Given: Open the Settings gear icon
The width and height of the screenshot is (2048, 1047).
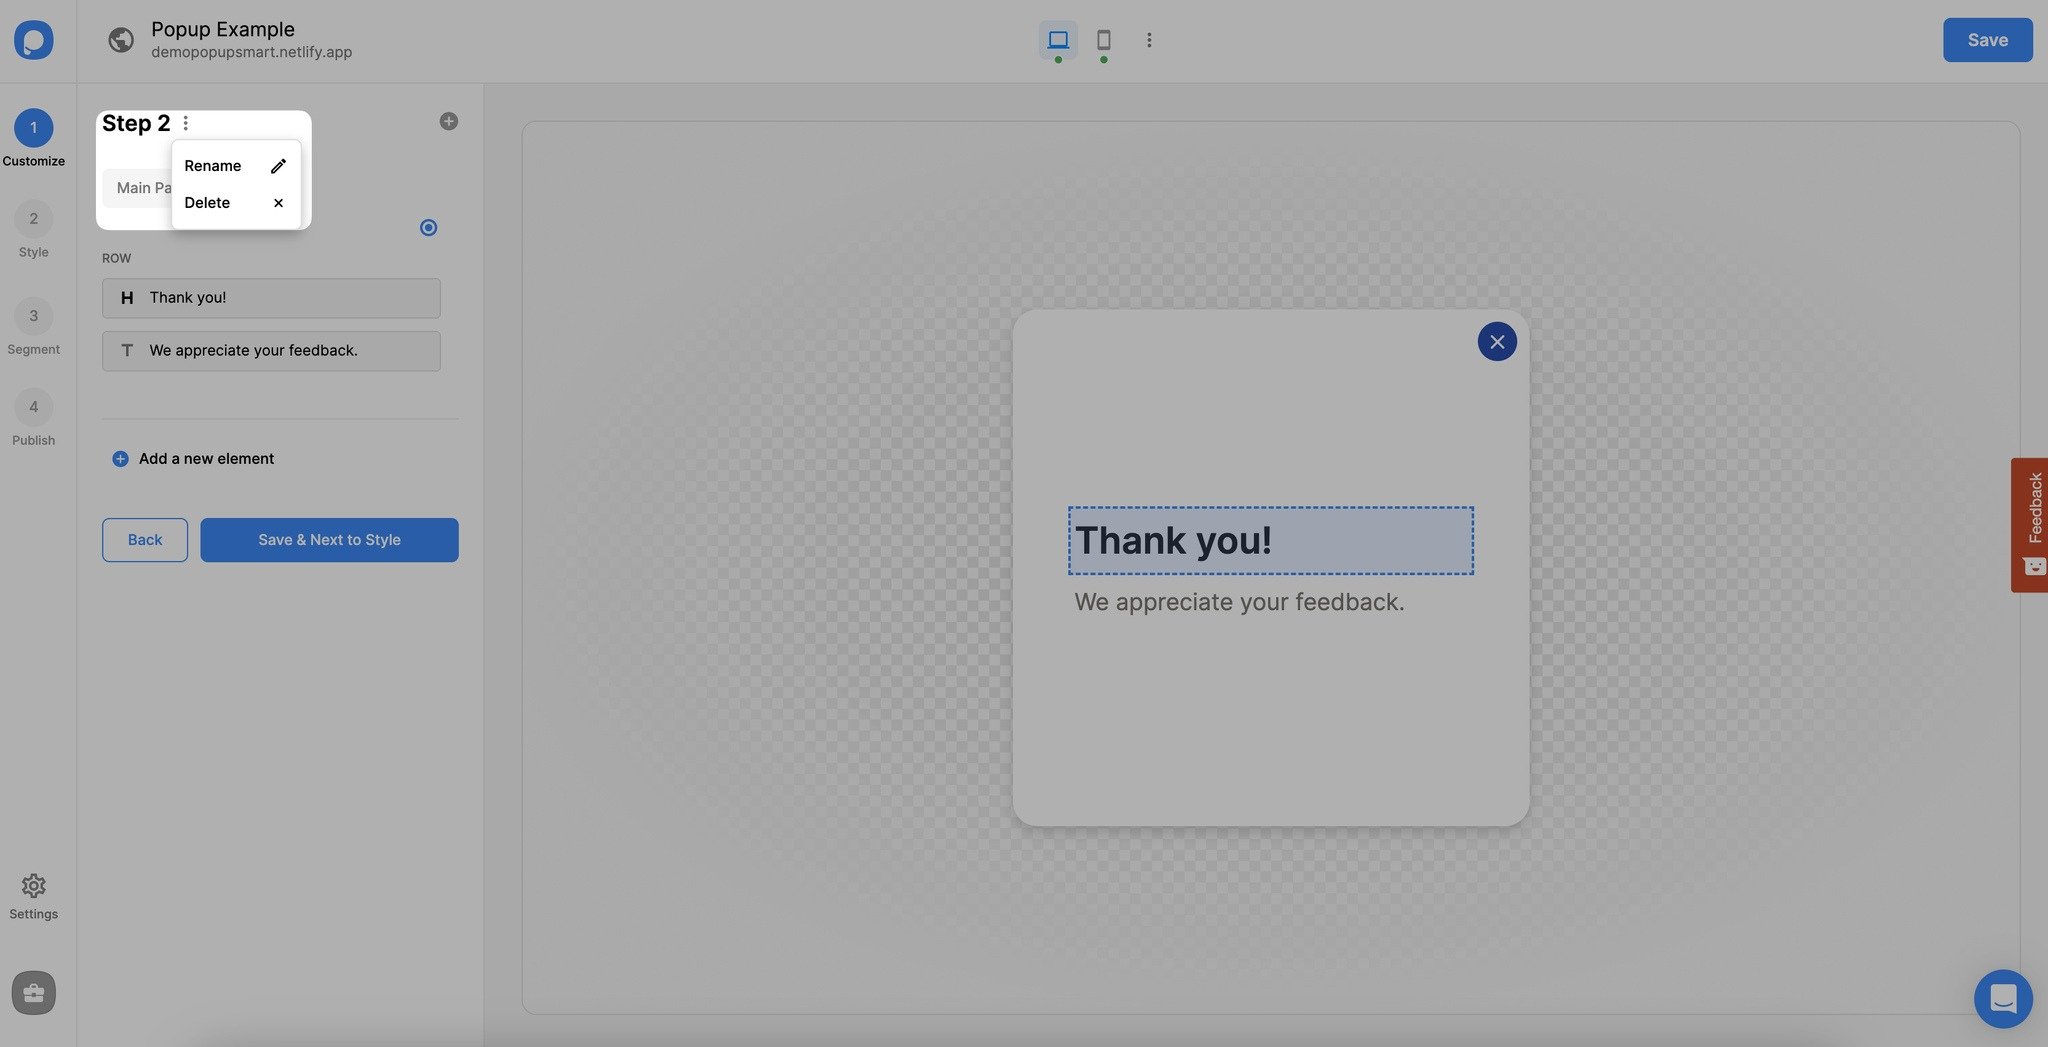Looking at the screenshot, I should point(33,886).
